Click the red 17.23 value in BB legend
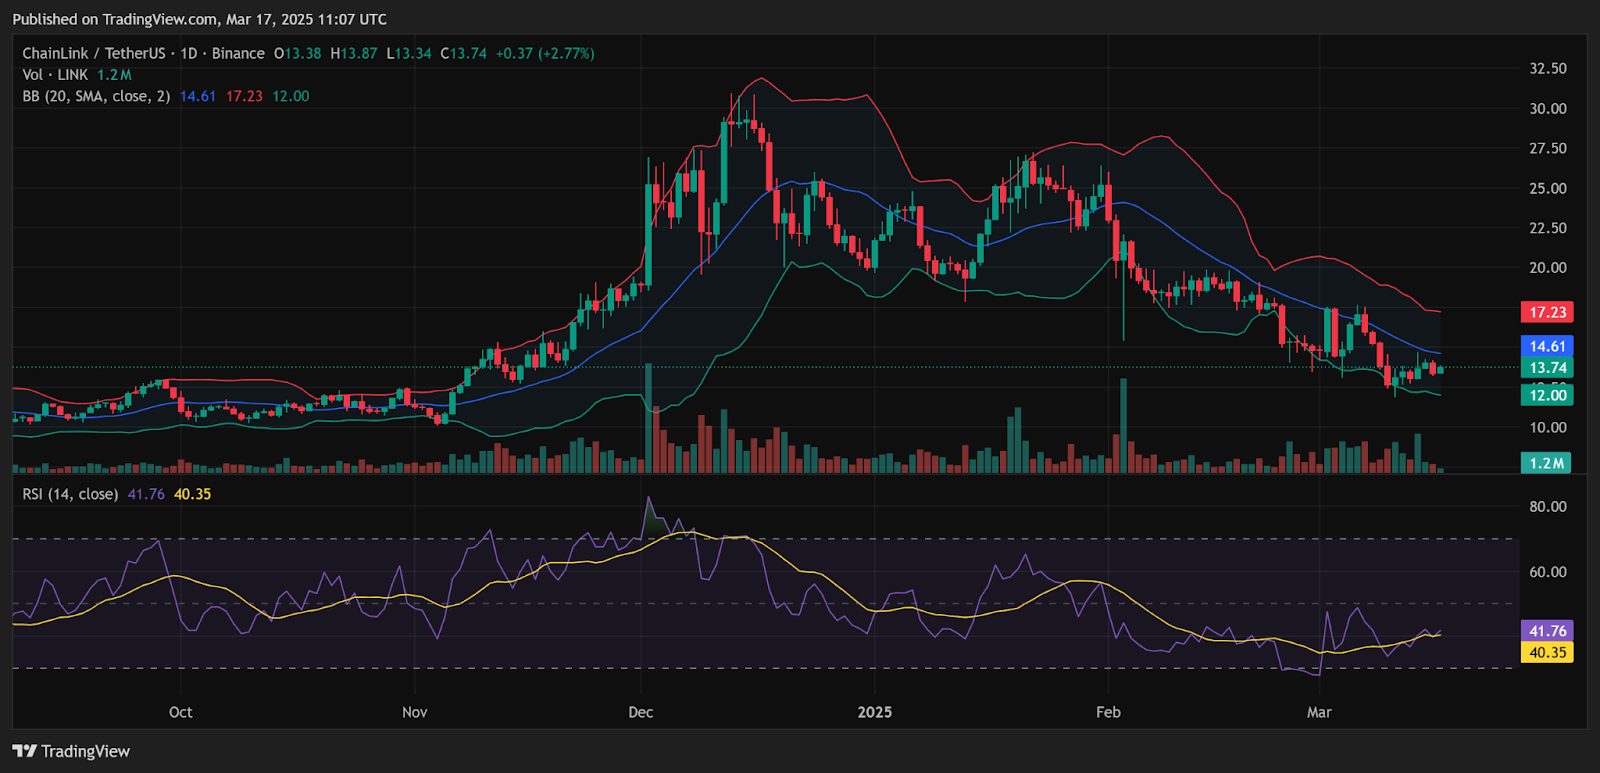The height and width of the screenshot is (773, 1600). pos(244,97)
